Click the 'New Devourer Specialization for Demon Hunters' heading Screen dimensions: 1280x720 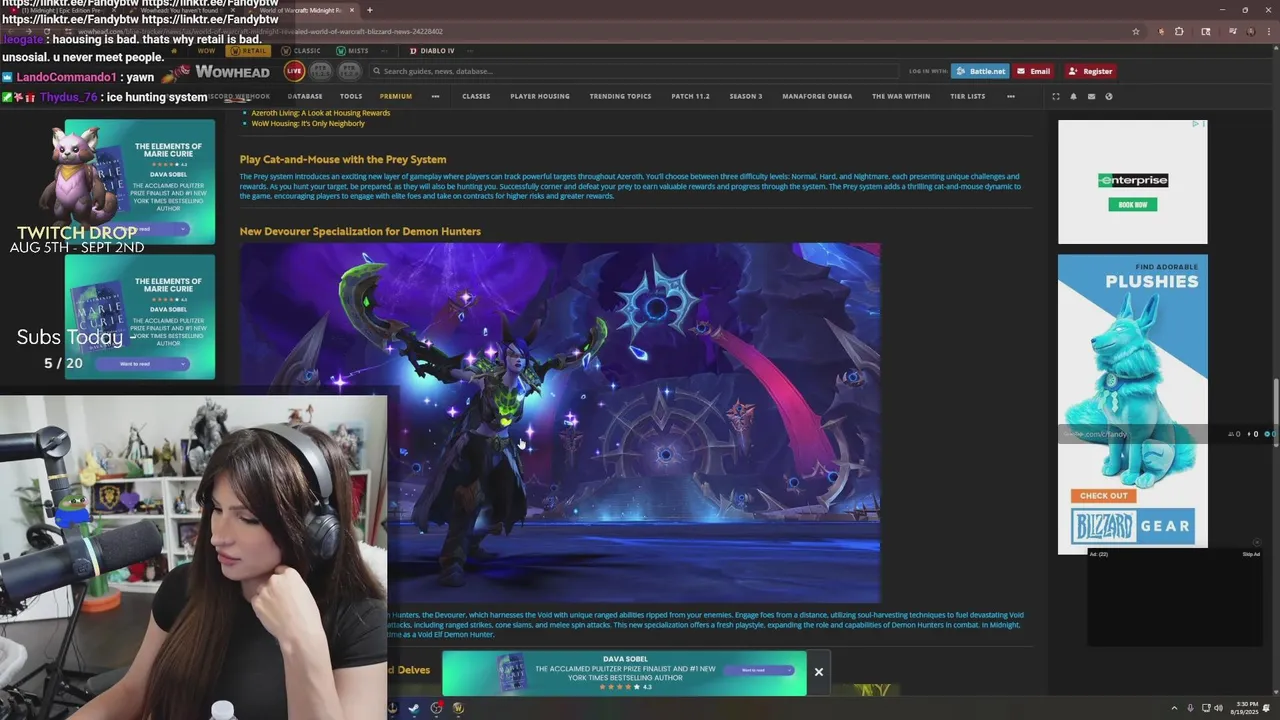[x=360, y=231]
